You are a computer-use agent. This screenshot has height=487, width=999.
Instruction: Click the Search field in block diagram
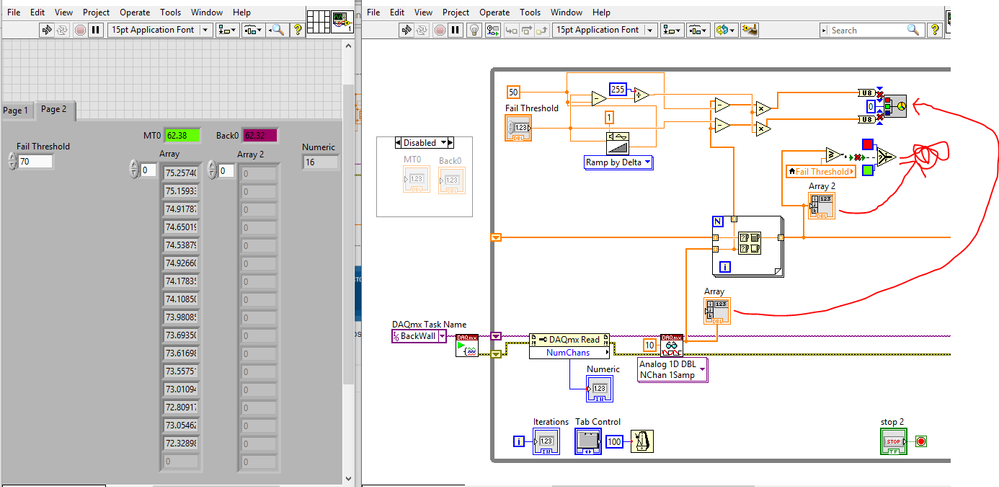pos(872,30)
